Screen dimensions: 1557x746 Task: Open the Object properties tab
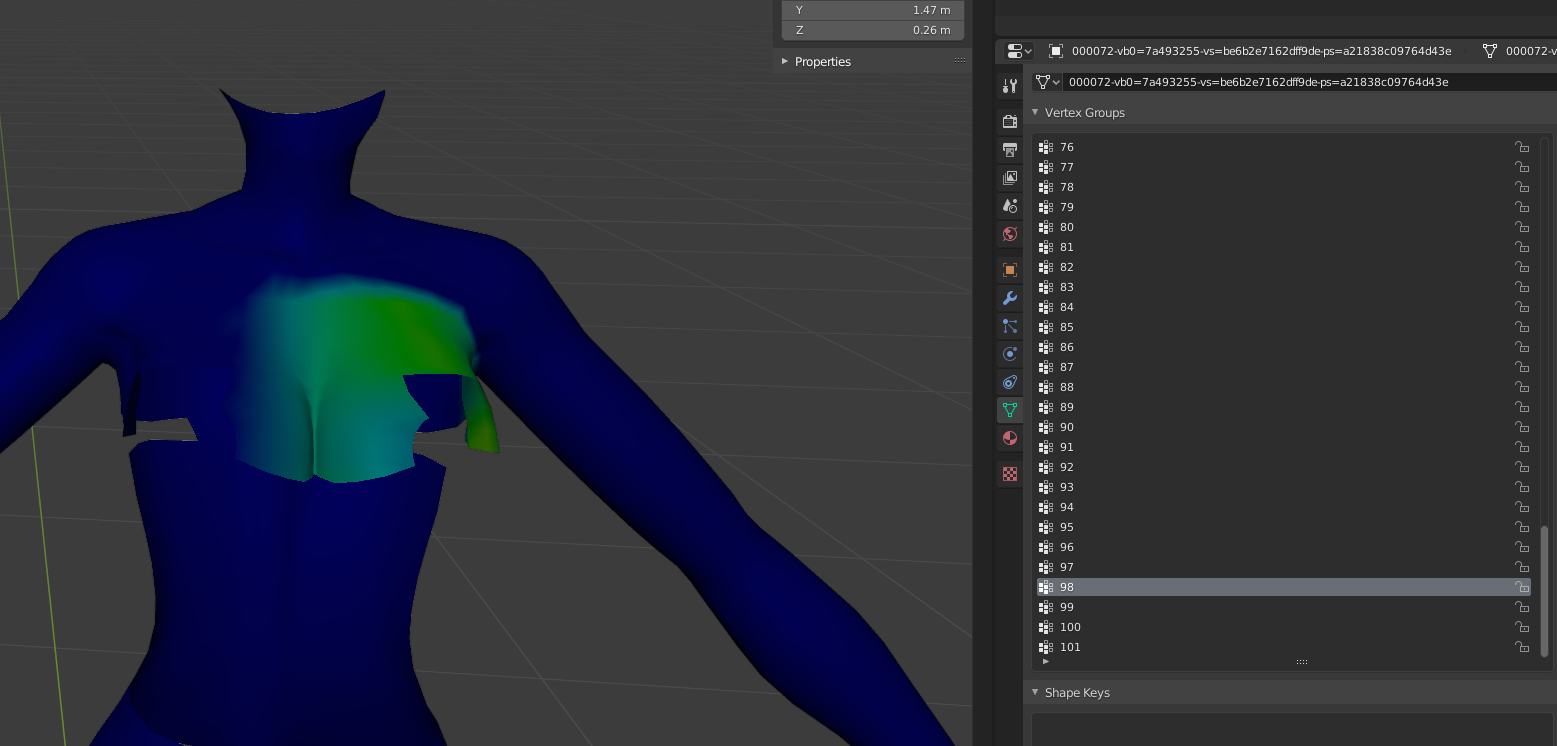1010,270
